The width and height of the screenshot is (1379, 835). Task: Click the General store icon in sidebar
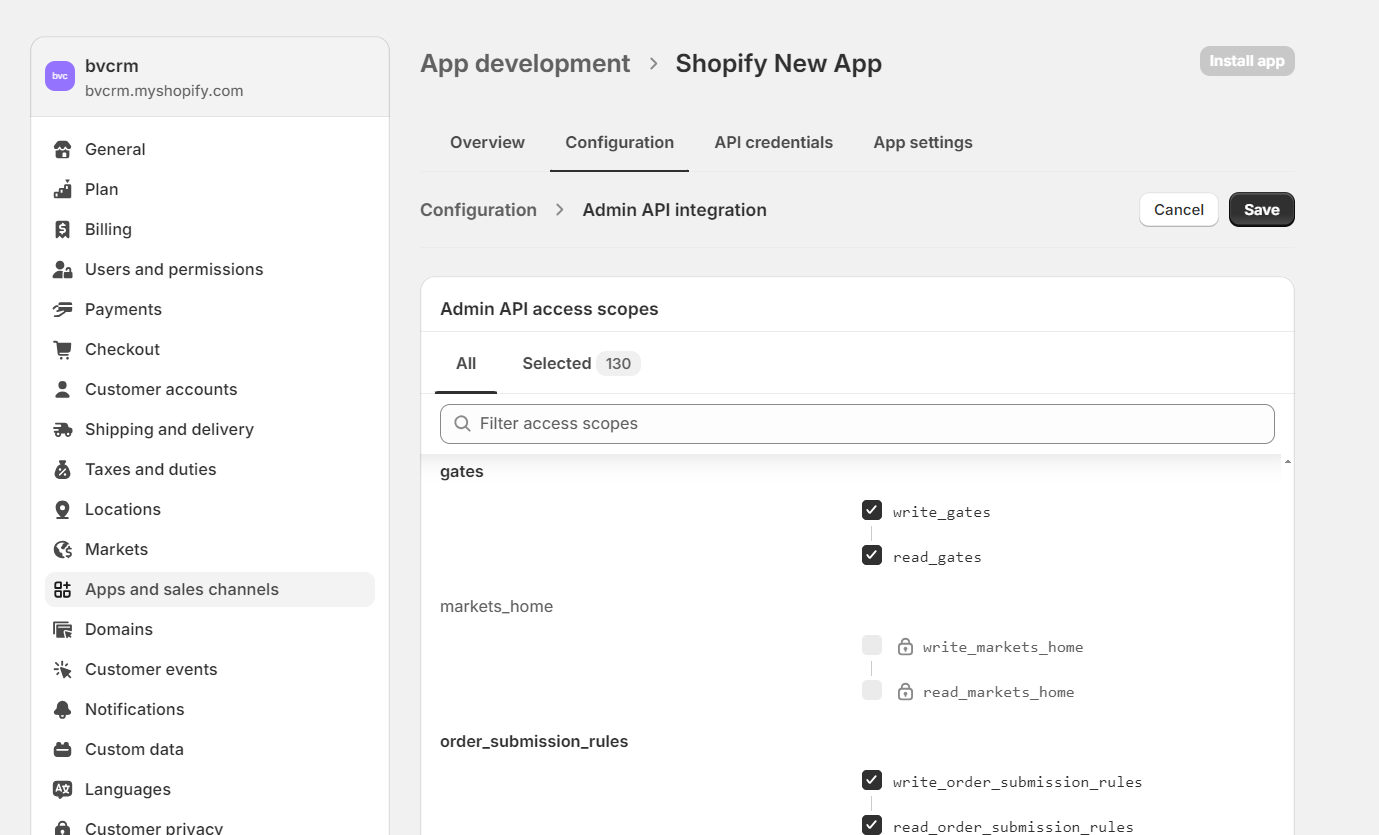(x=63, y=150)
